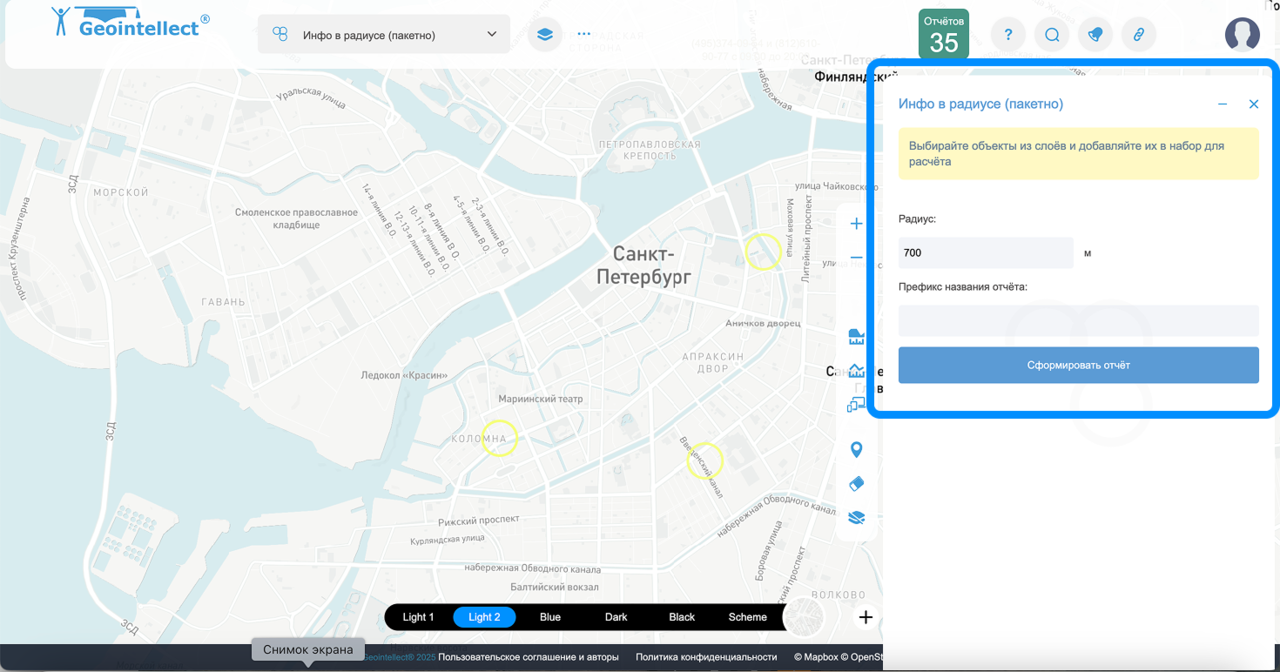Viewport: 1280px width, 672px height.
Task: Open the three-dots more options menu
Action: pyautogui.click(x=584, y=34)
